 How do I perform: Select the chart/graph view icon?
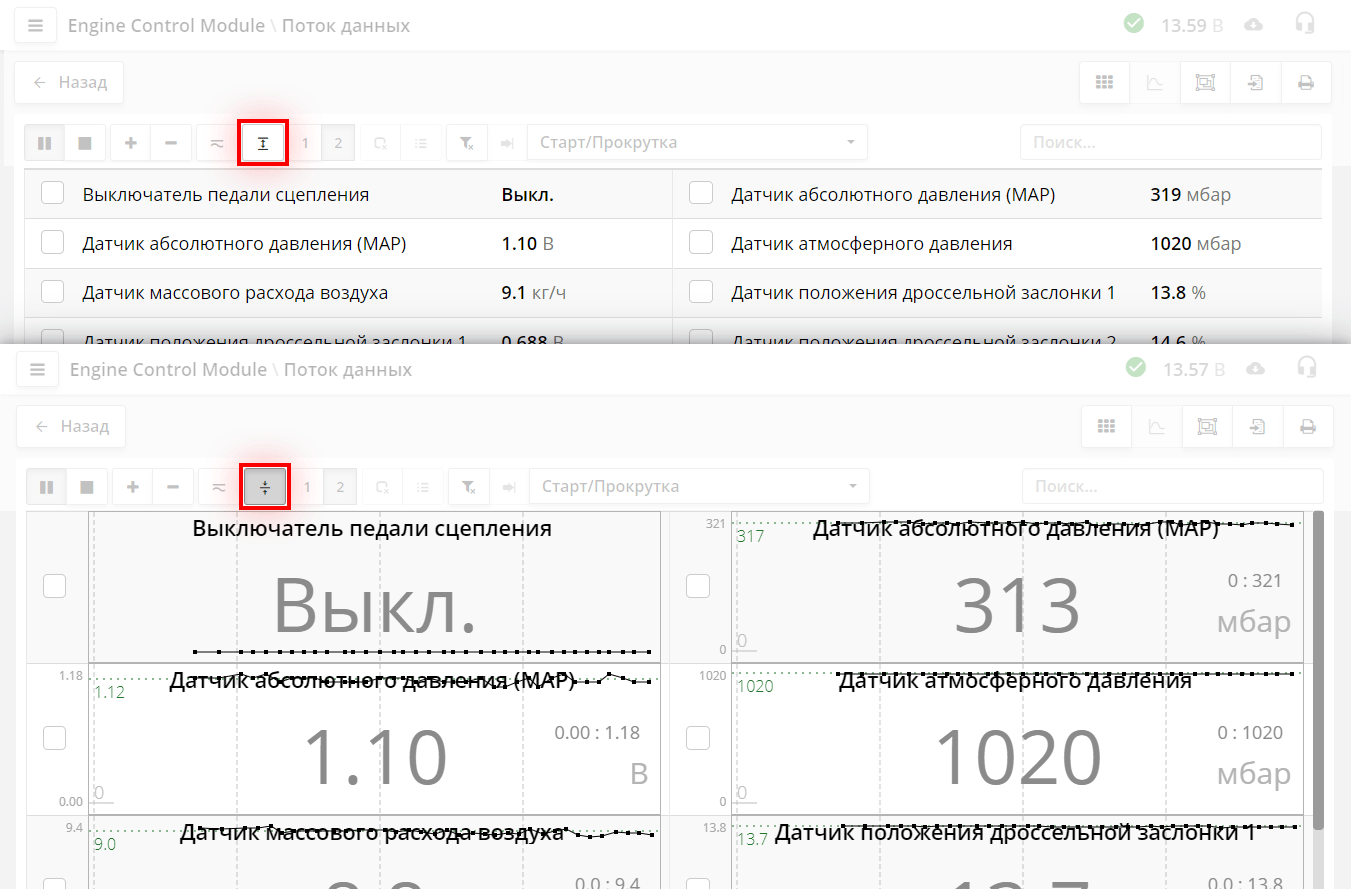[x=1155, y=82]
